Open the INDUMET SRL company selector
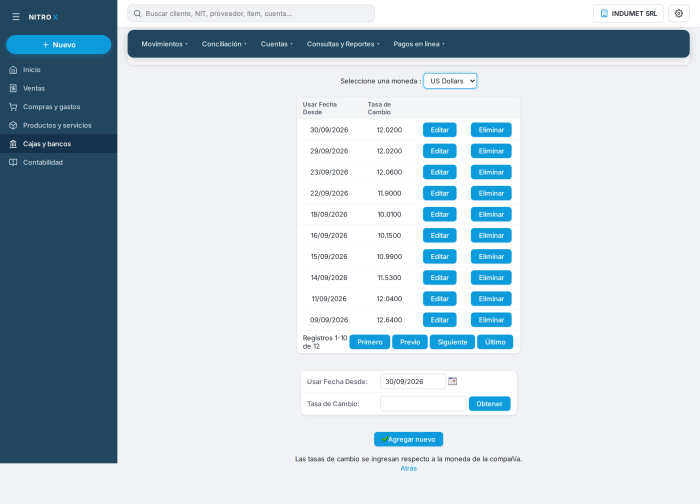700x504 pixels. tap(628, 13)
